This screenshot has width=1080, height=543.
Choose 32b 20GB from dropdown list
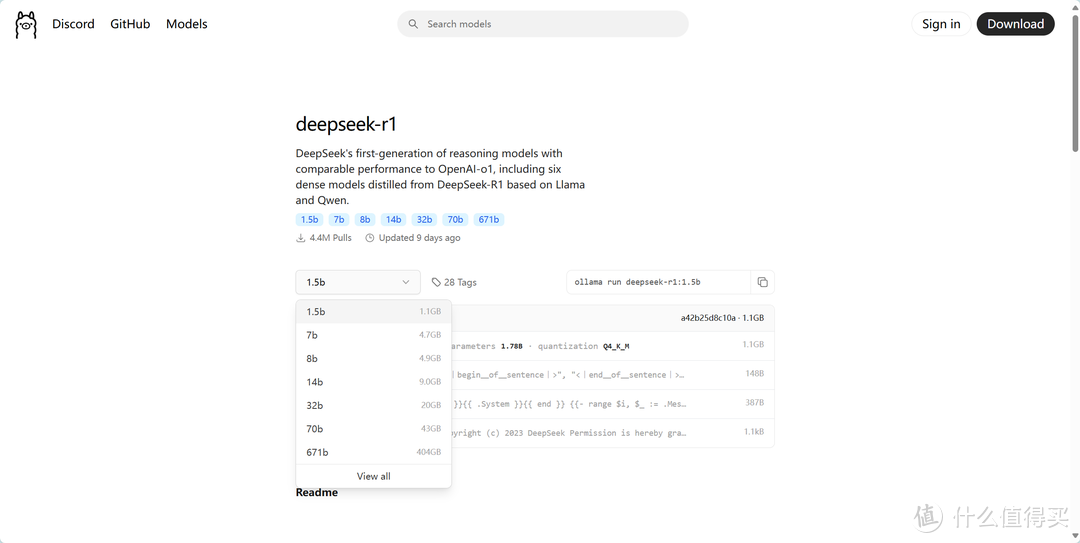tap(373, 405)
